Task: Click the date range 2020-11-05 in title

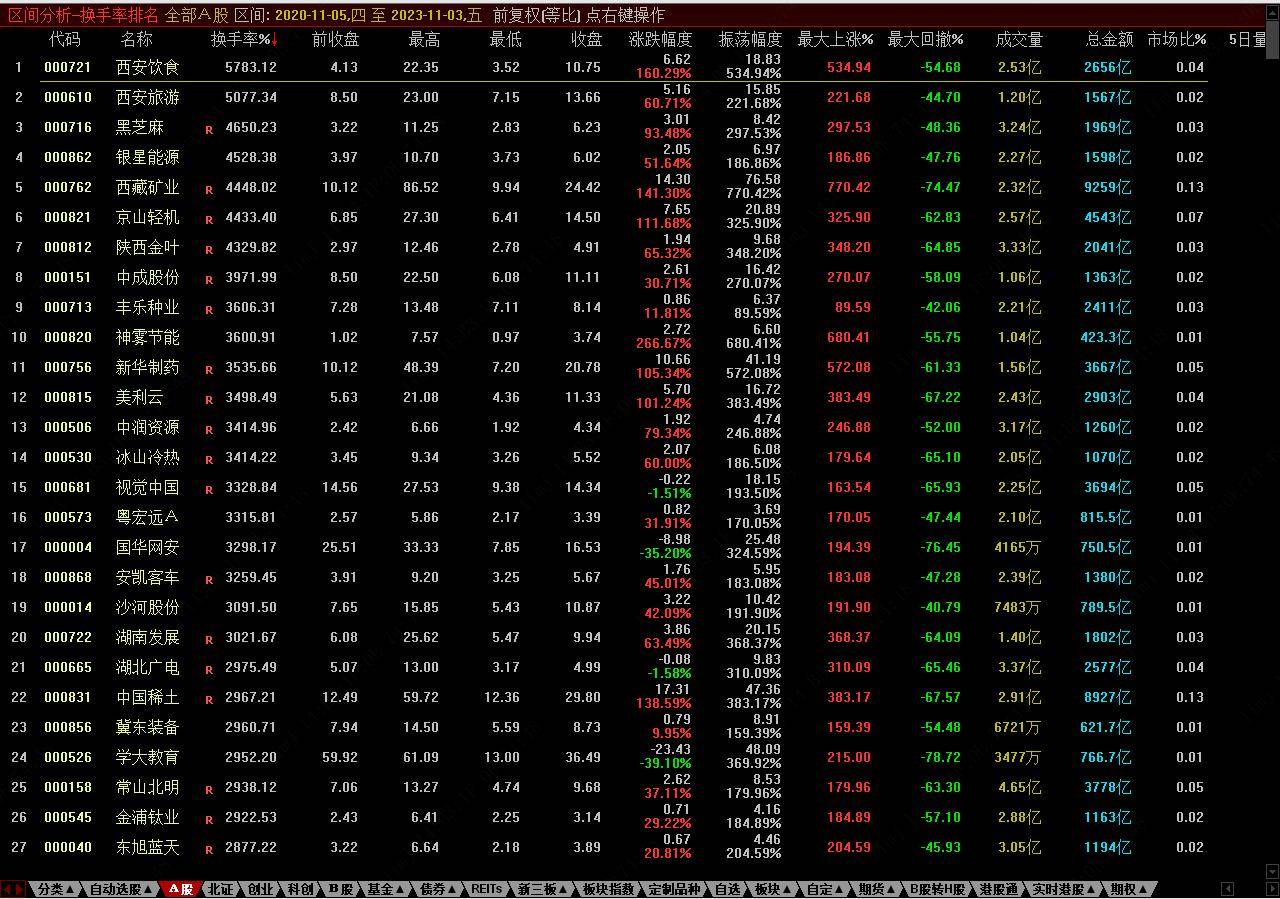Action: (x=311, y=15)
